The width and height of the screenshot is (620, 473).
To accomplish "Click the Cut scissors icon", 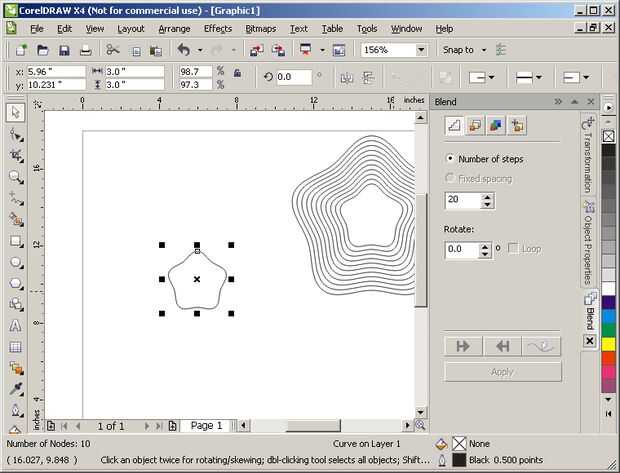I will click(113, 50).
